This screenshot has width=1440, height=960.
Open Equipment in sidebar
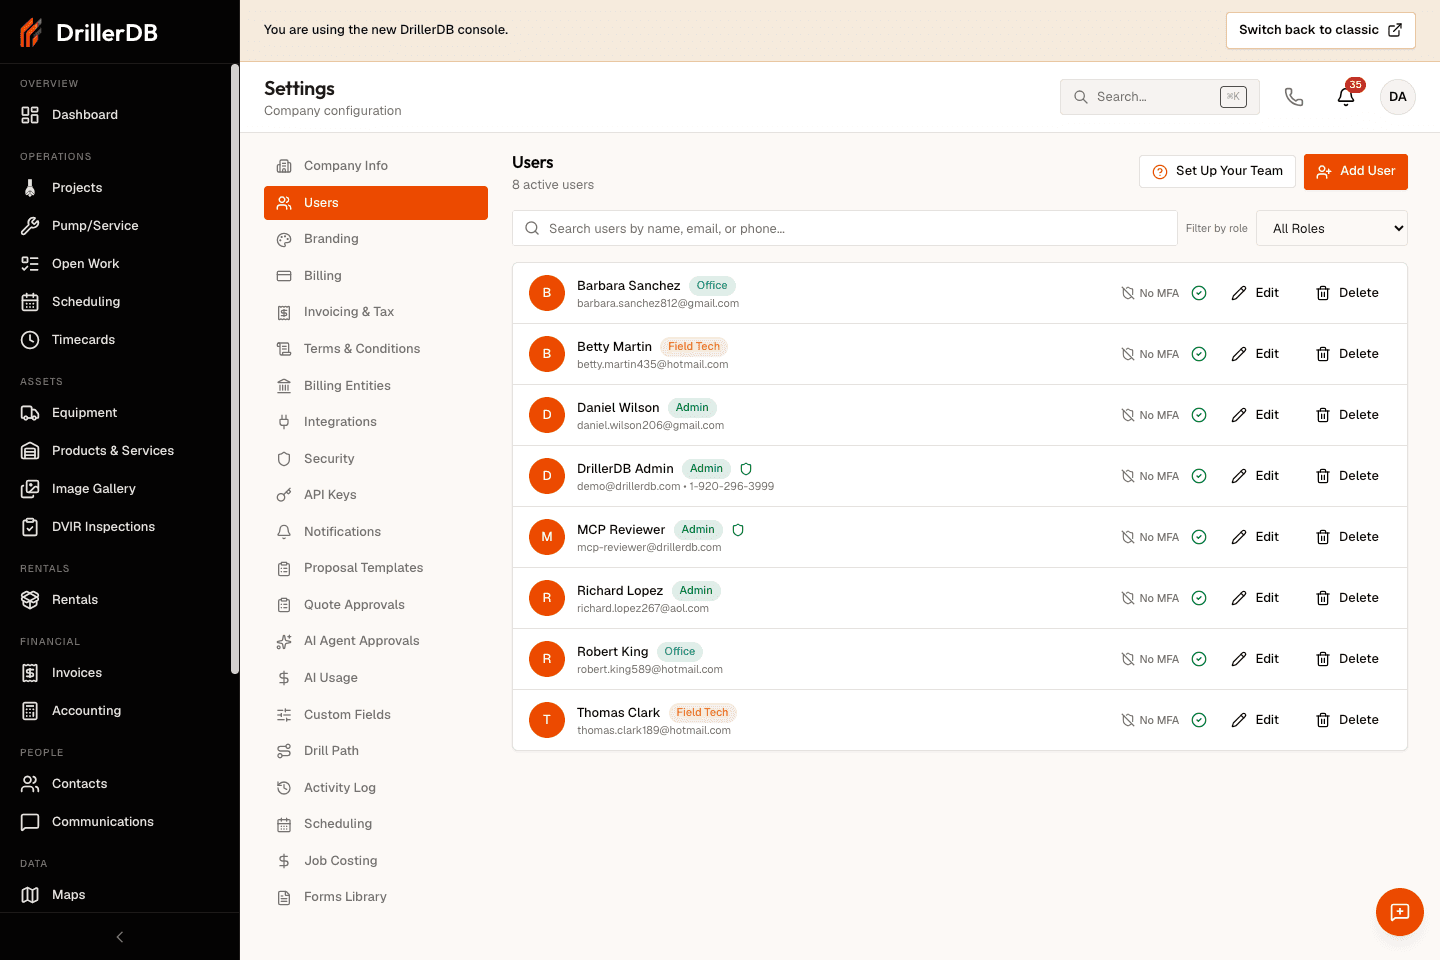click(x=116, y=413)
